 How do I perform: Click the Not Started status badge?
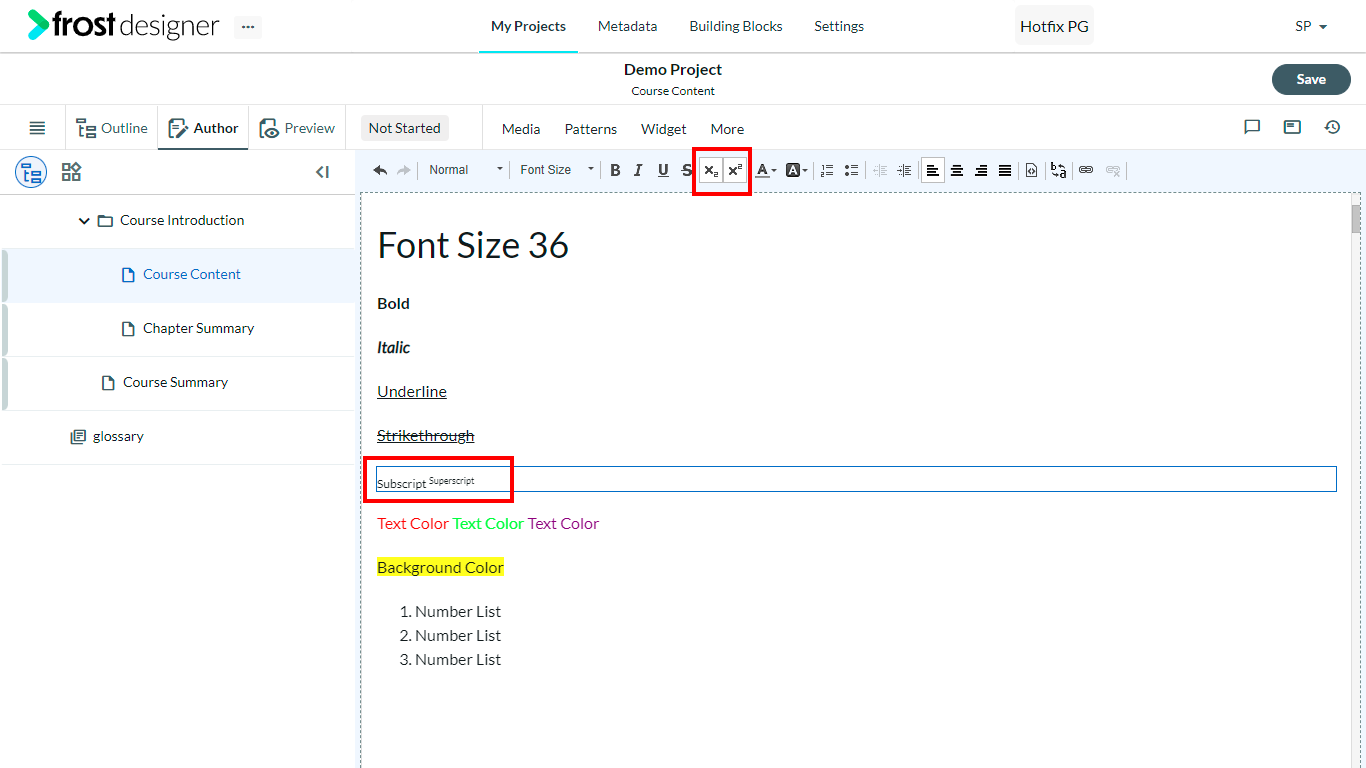(x=404, y=128)
